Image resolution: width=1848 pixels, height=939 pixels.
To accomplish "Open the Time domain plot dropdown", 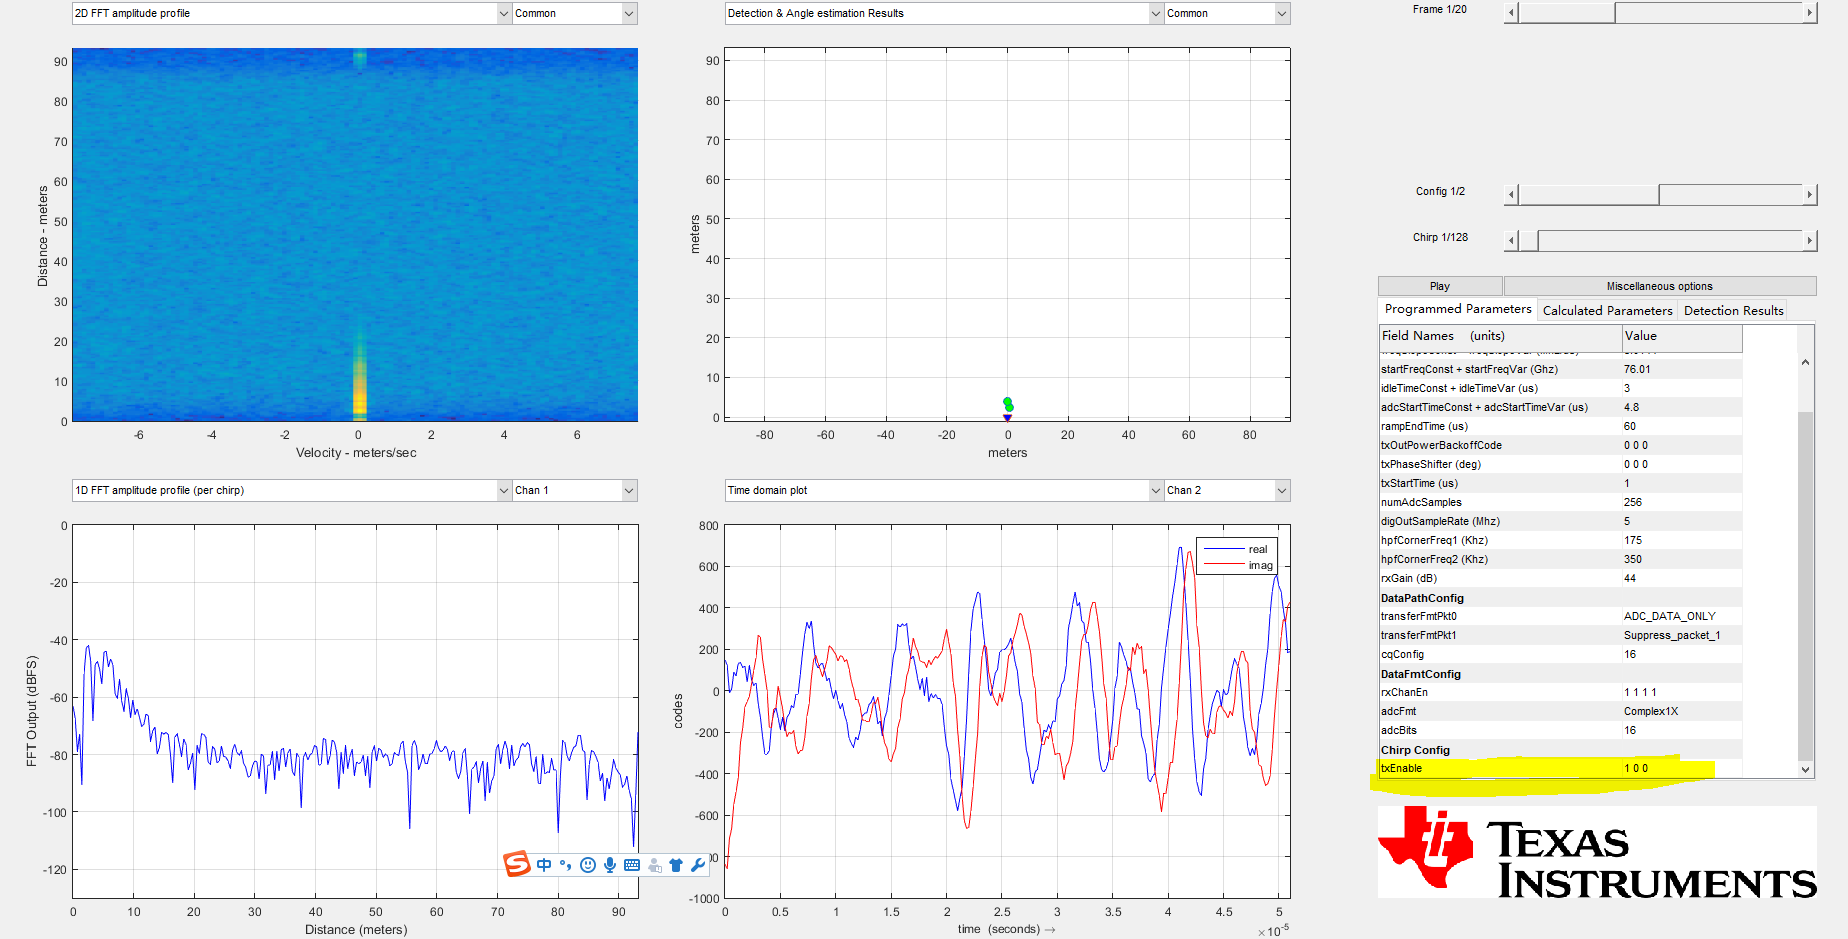I will tap(944, 490).
